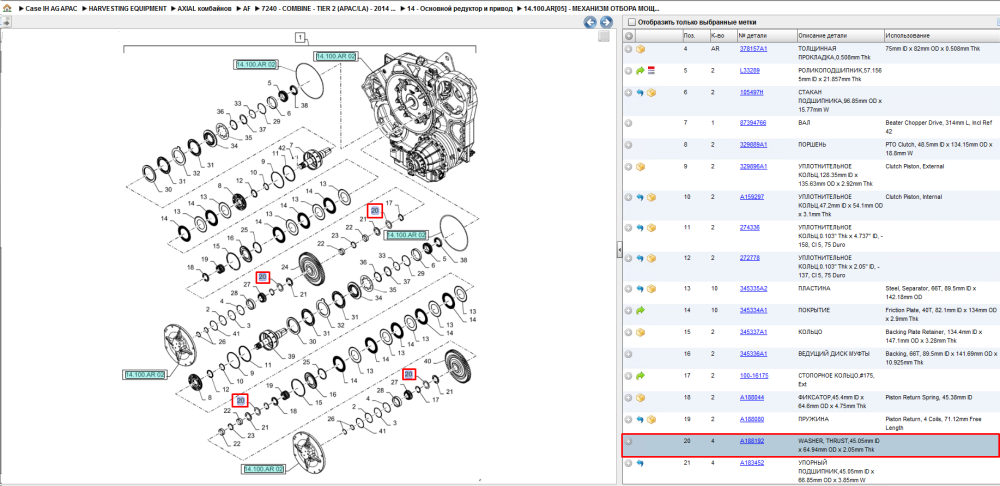Go to the catalog home icon
The height and width of the screenshot is (486, 1000).
(7, 9)
